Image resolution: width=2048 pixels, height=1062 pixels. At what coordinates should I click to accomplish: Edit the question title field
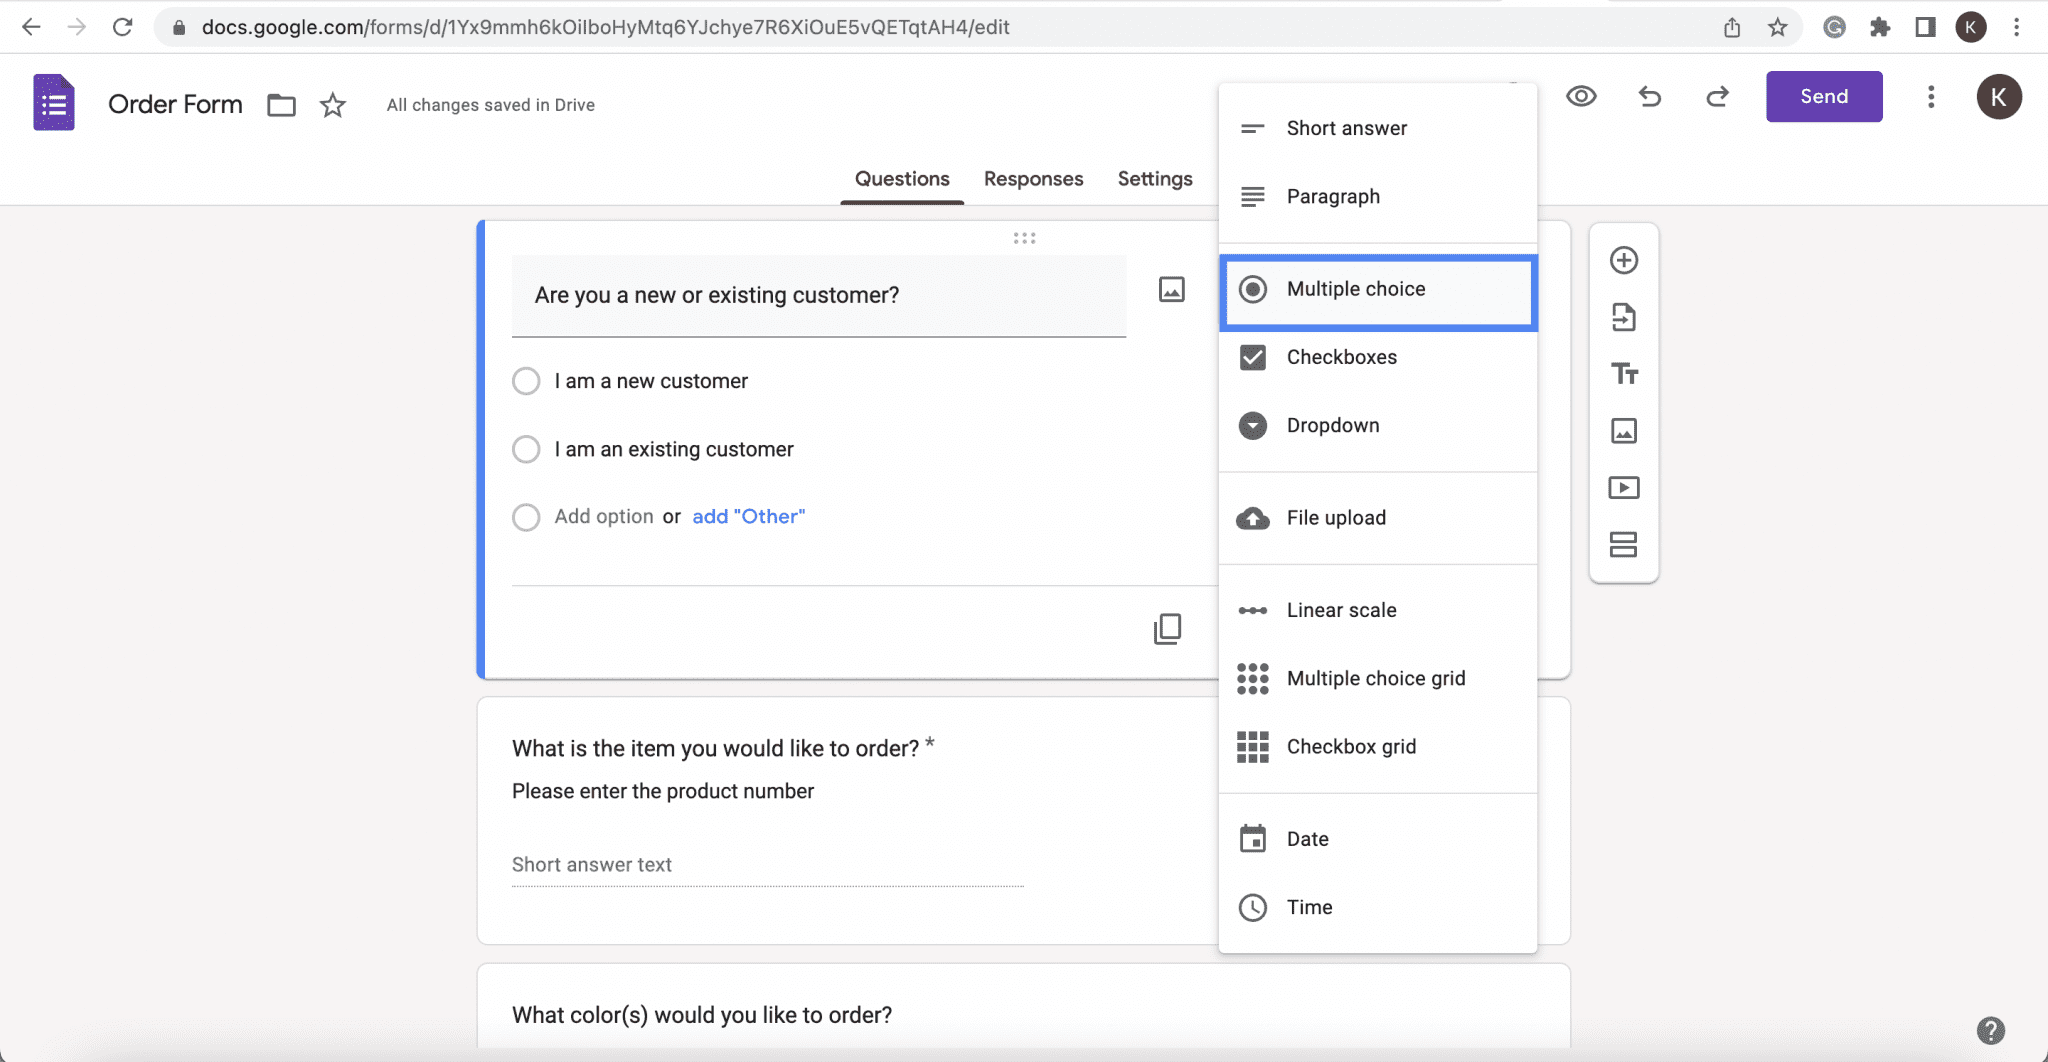pos(819,296)
